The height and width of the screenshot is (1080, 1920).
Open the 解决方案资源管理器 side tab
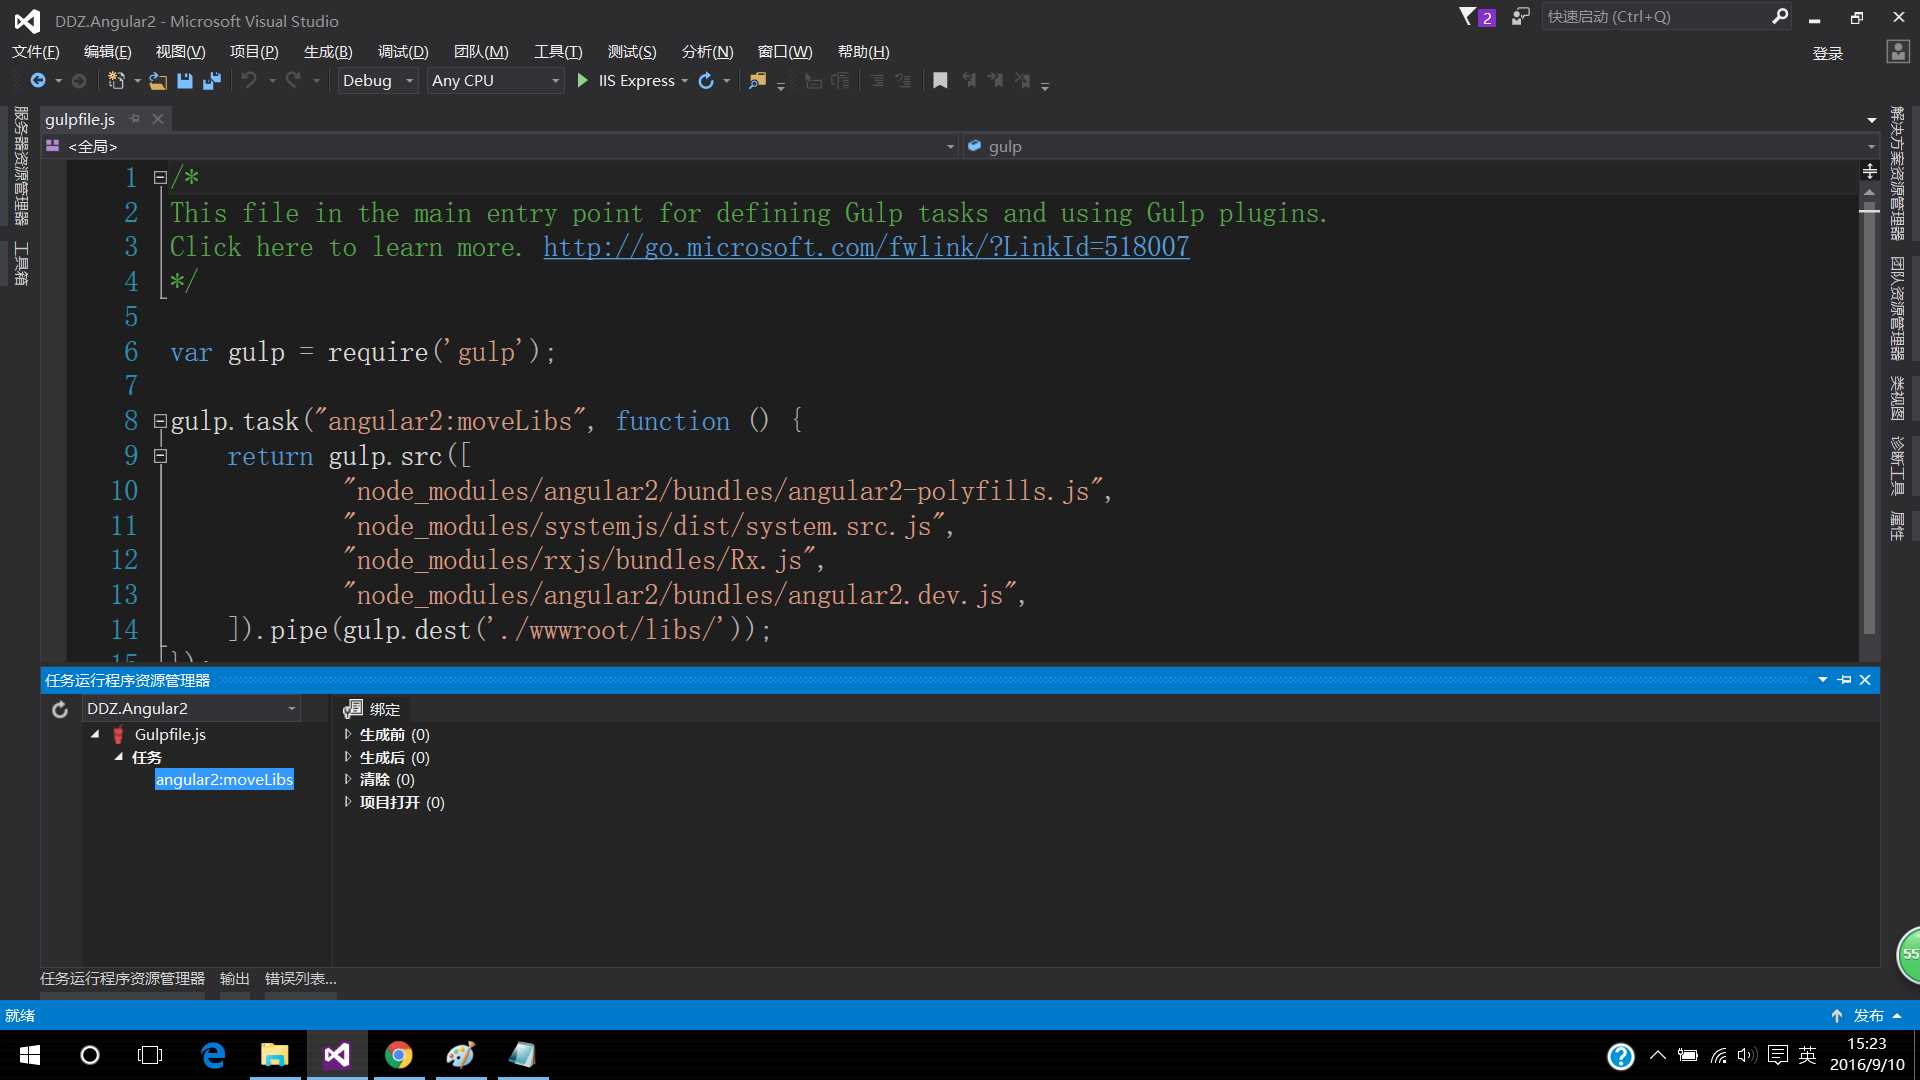(1897, 173)
